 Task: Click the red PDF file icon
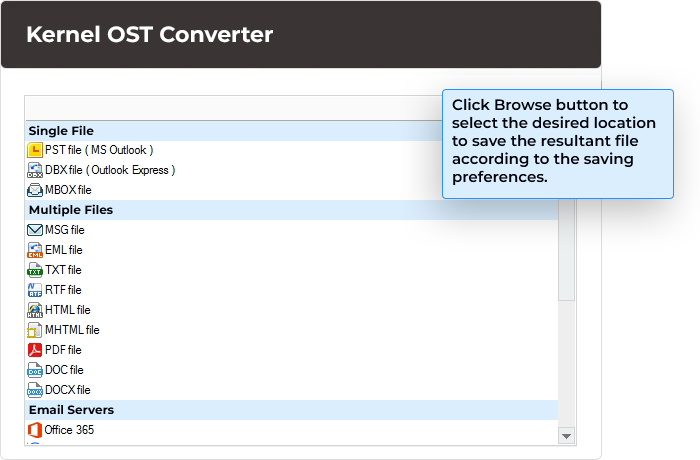tap(35, 350)
